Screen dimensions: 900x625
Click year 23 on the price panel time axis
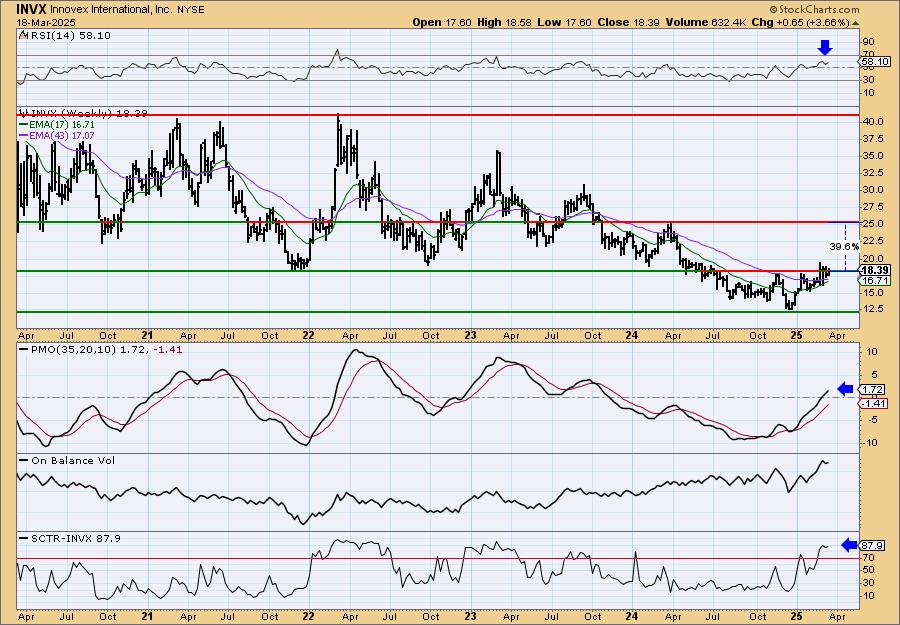[471, 335]
